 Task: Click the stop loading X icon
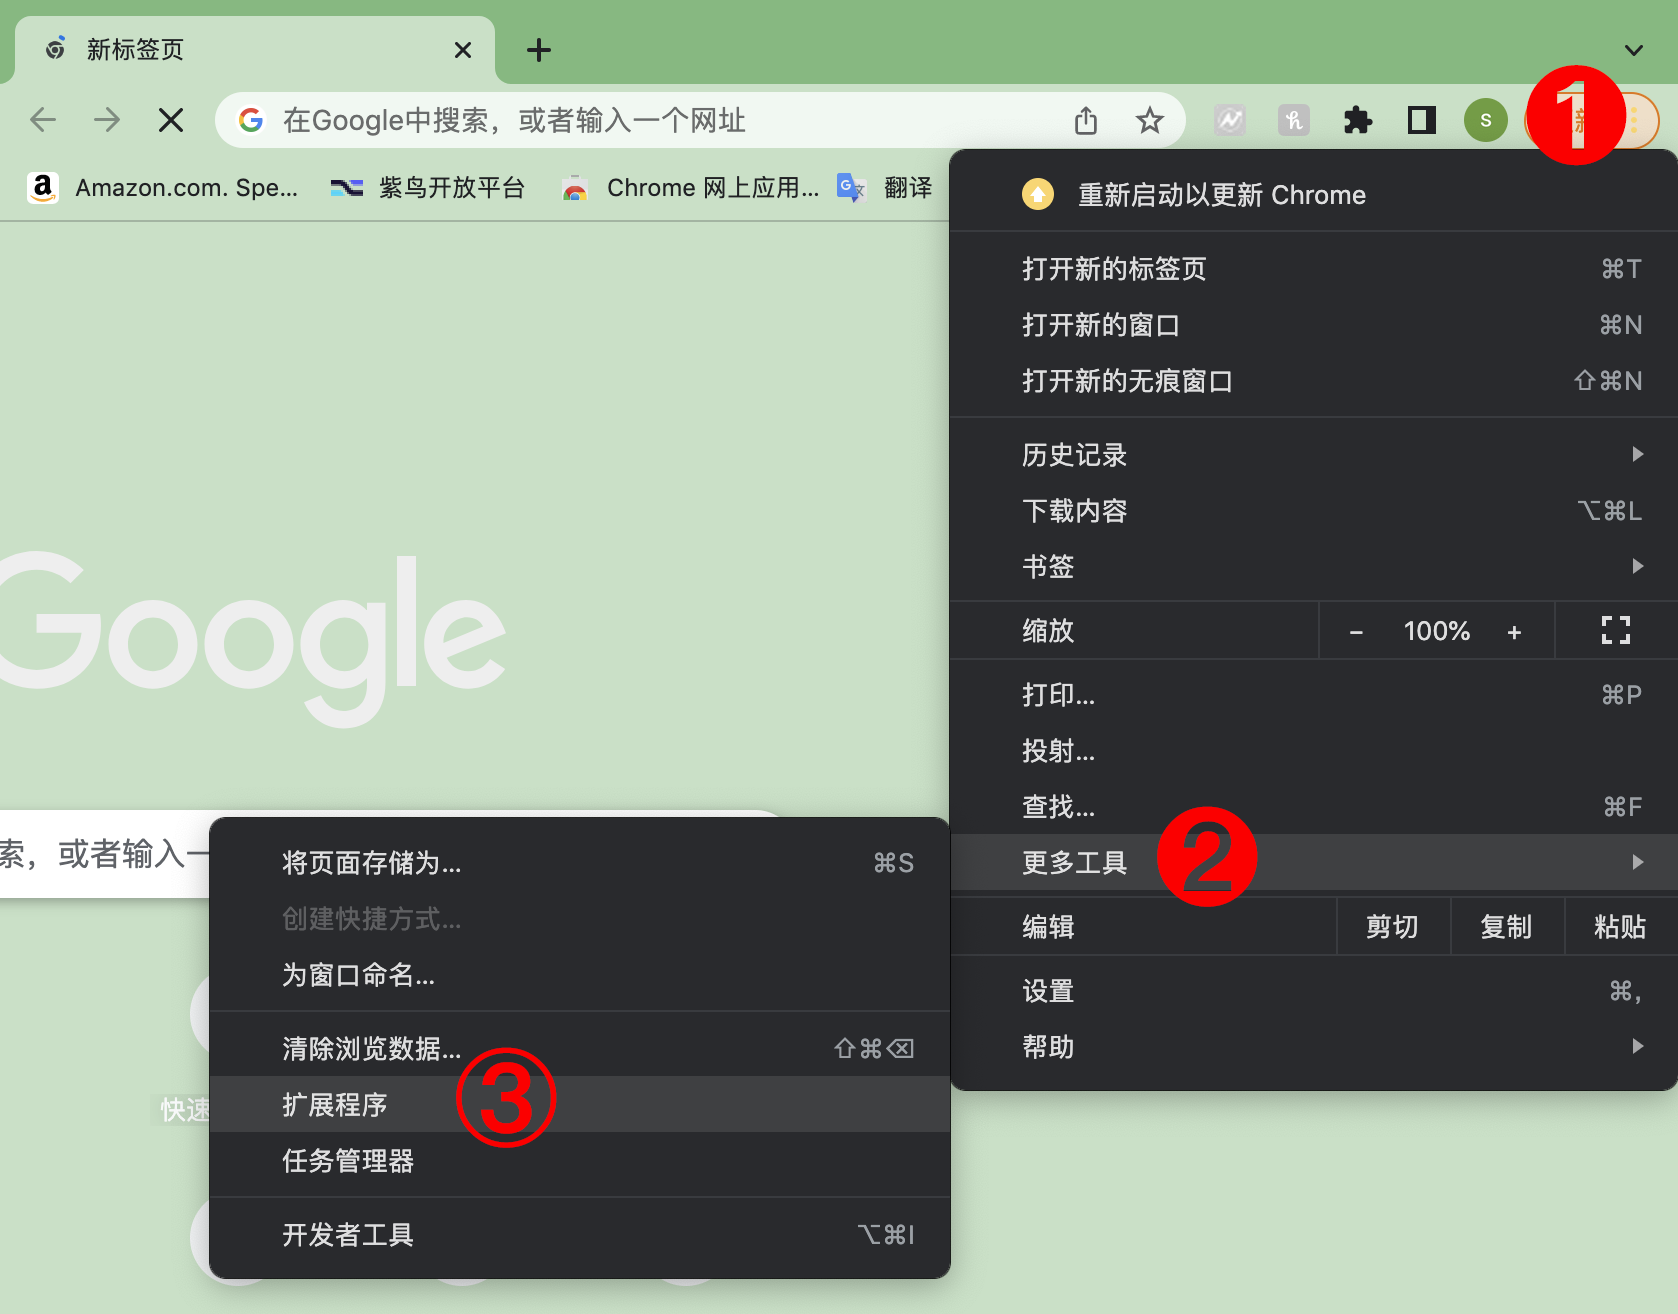coord(171,121)
